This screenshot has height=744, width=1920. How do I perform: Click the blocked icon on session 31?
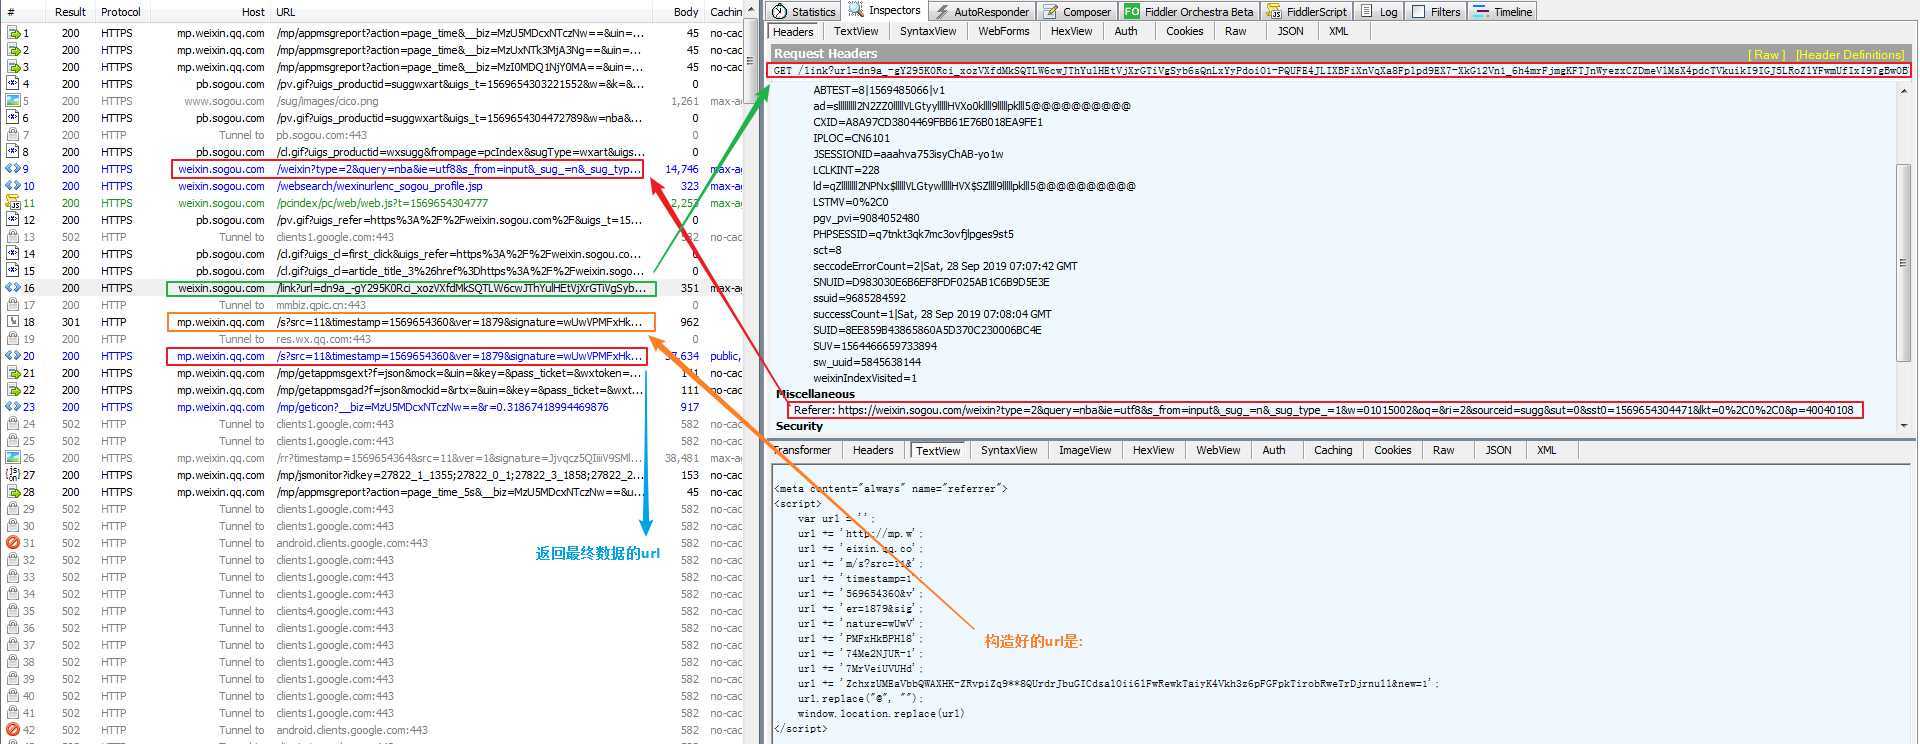click(13, 543)
